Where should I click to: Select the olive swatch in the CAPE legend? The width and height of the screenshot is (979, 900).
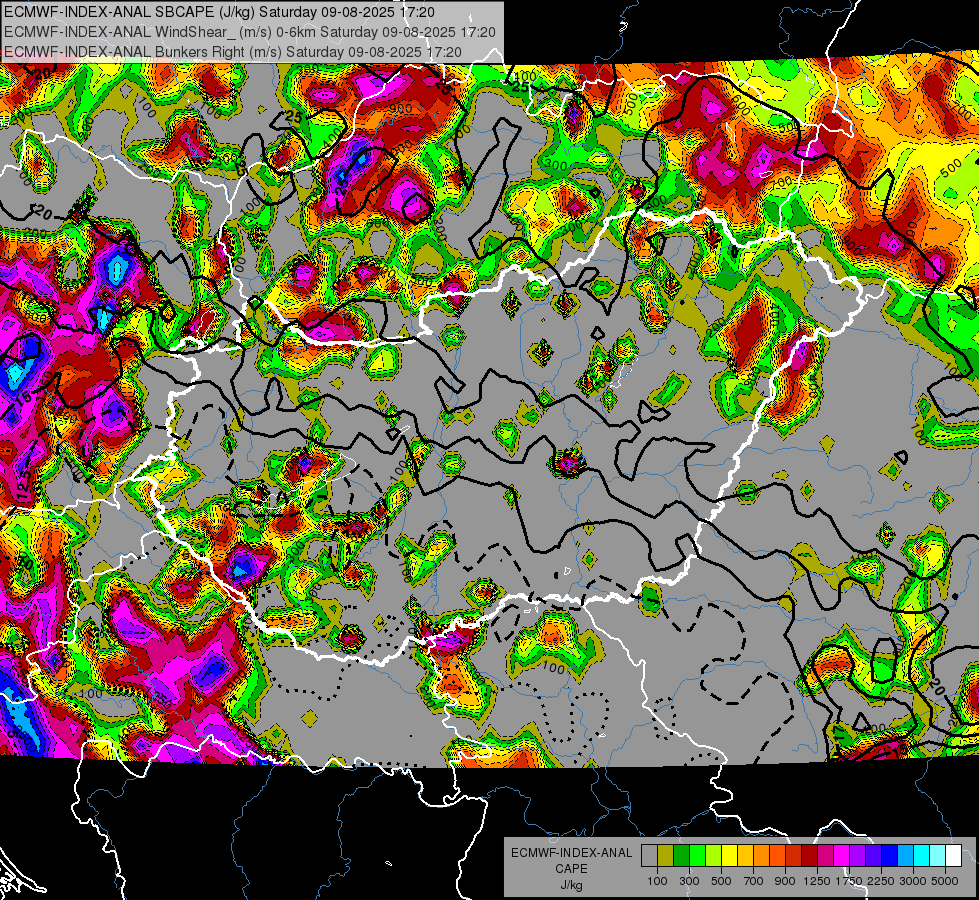[666, 856]
